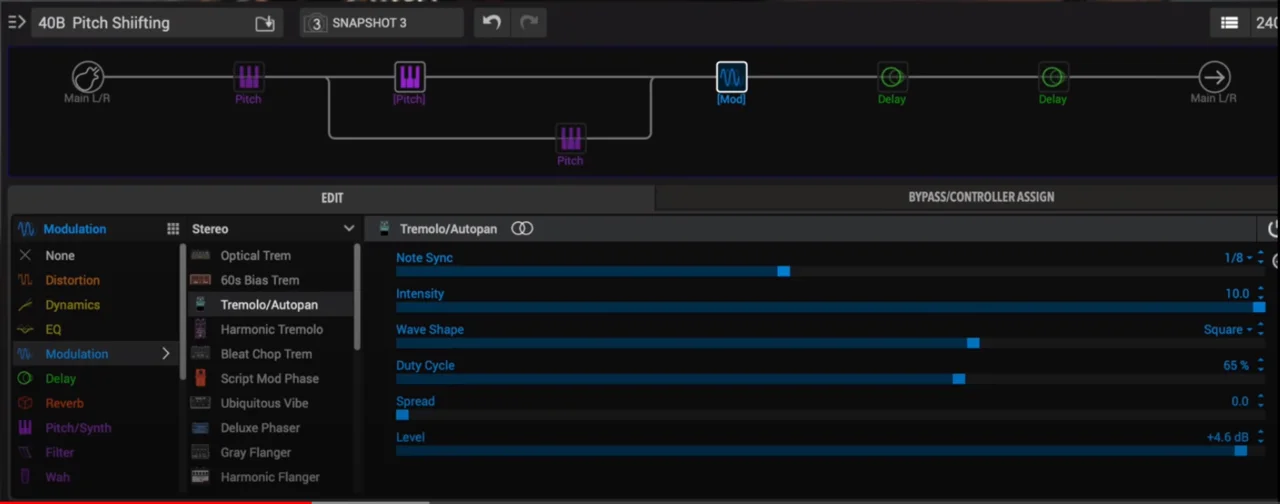Click the Duty Cycle slider handle
The image size is (1280, 504).
point(959,379)
